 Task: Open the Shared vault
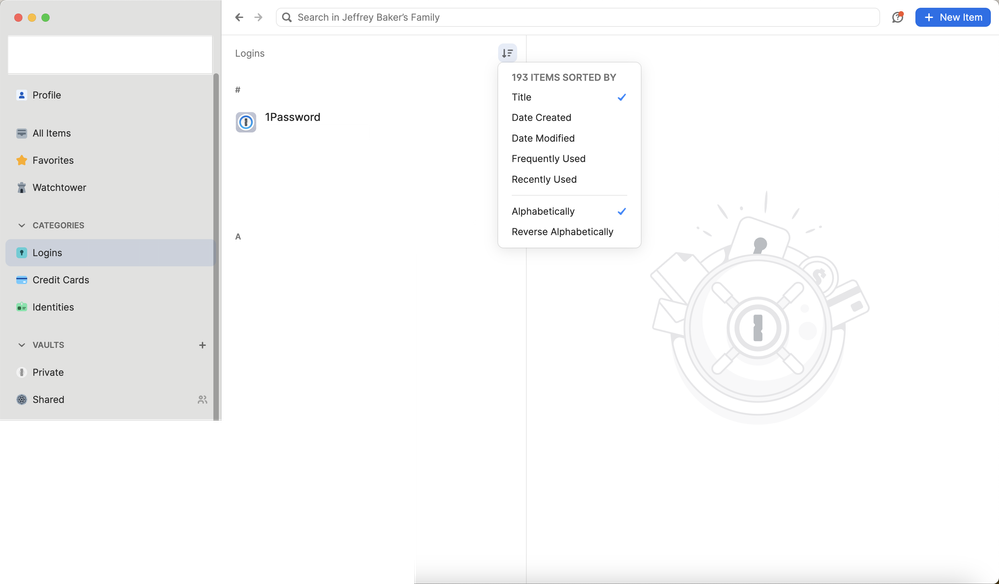(x=110, y=400)
